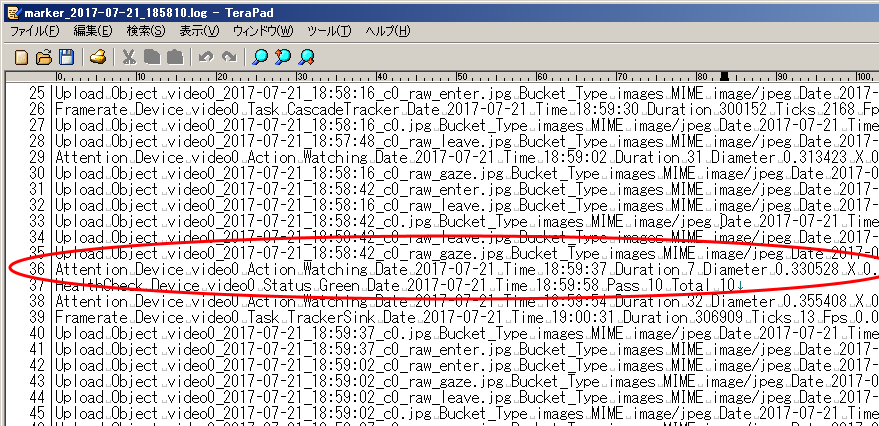Open the ツール(T) menu
Viewport: 879px width, 426px height.
[330, 31]
